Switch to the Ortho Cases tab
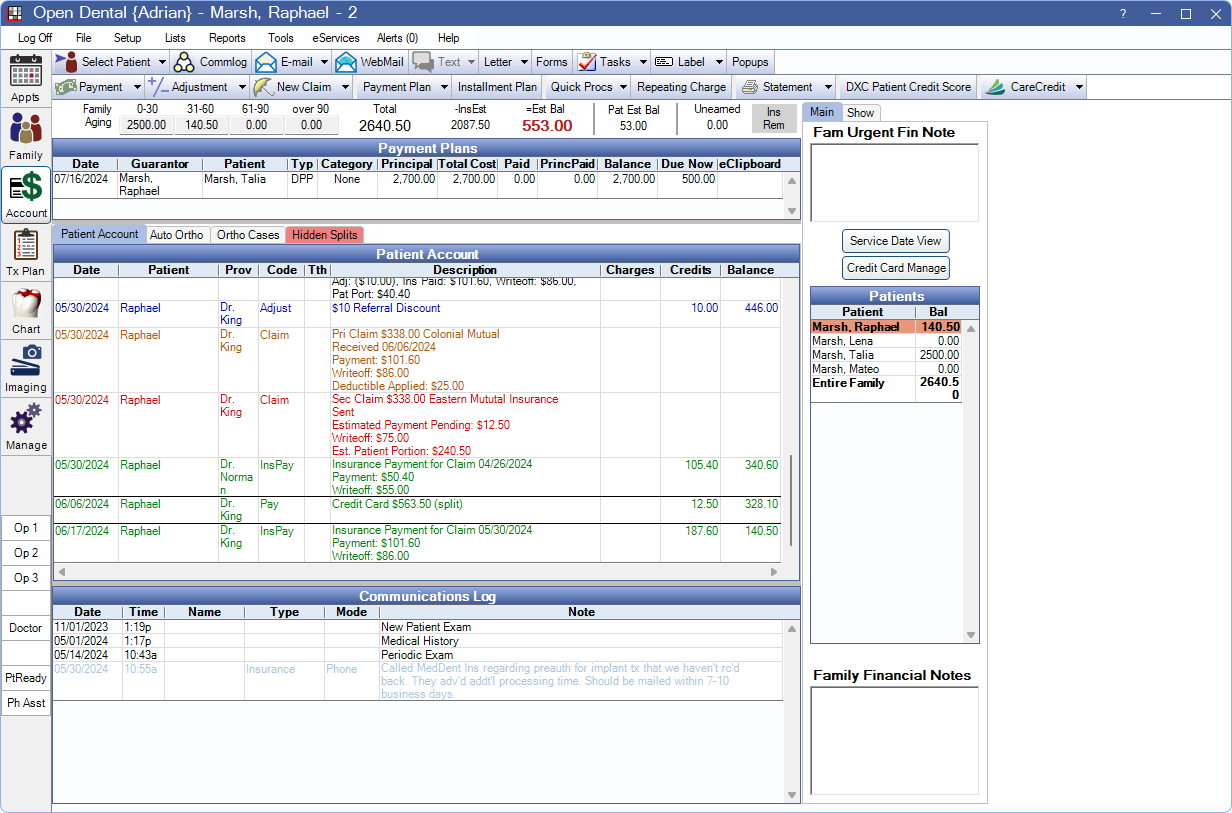Viewport: 1232px width, 813px height. pos(248,235)
